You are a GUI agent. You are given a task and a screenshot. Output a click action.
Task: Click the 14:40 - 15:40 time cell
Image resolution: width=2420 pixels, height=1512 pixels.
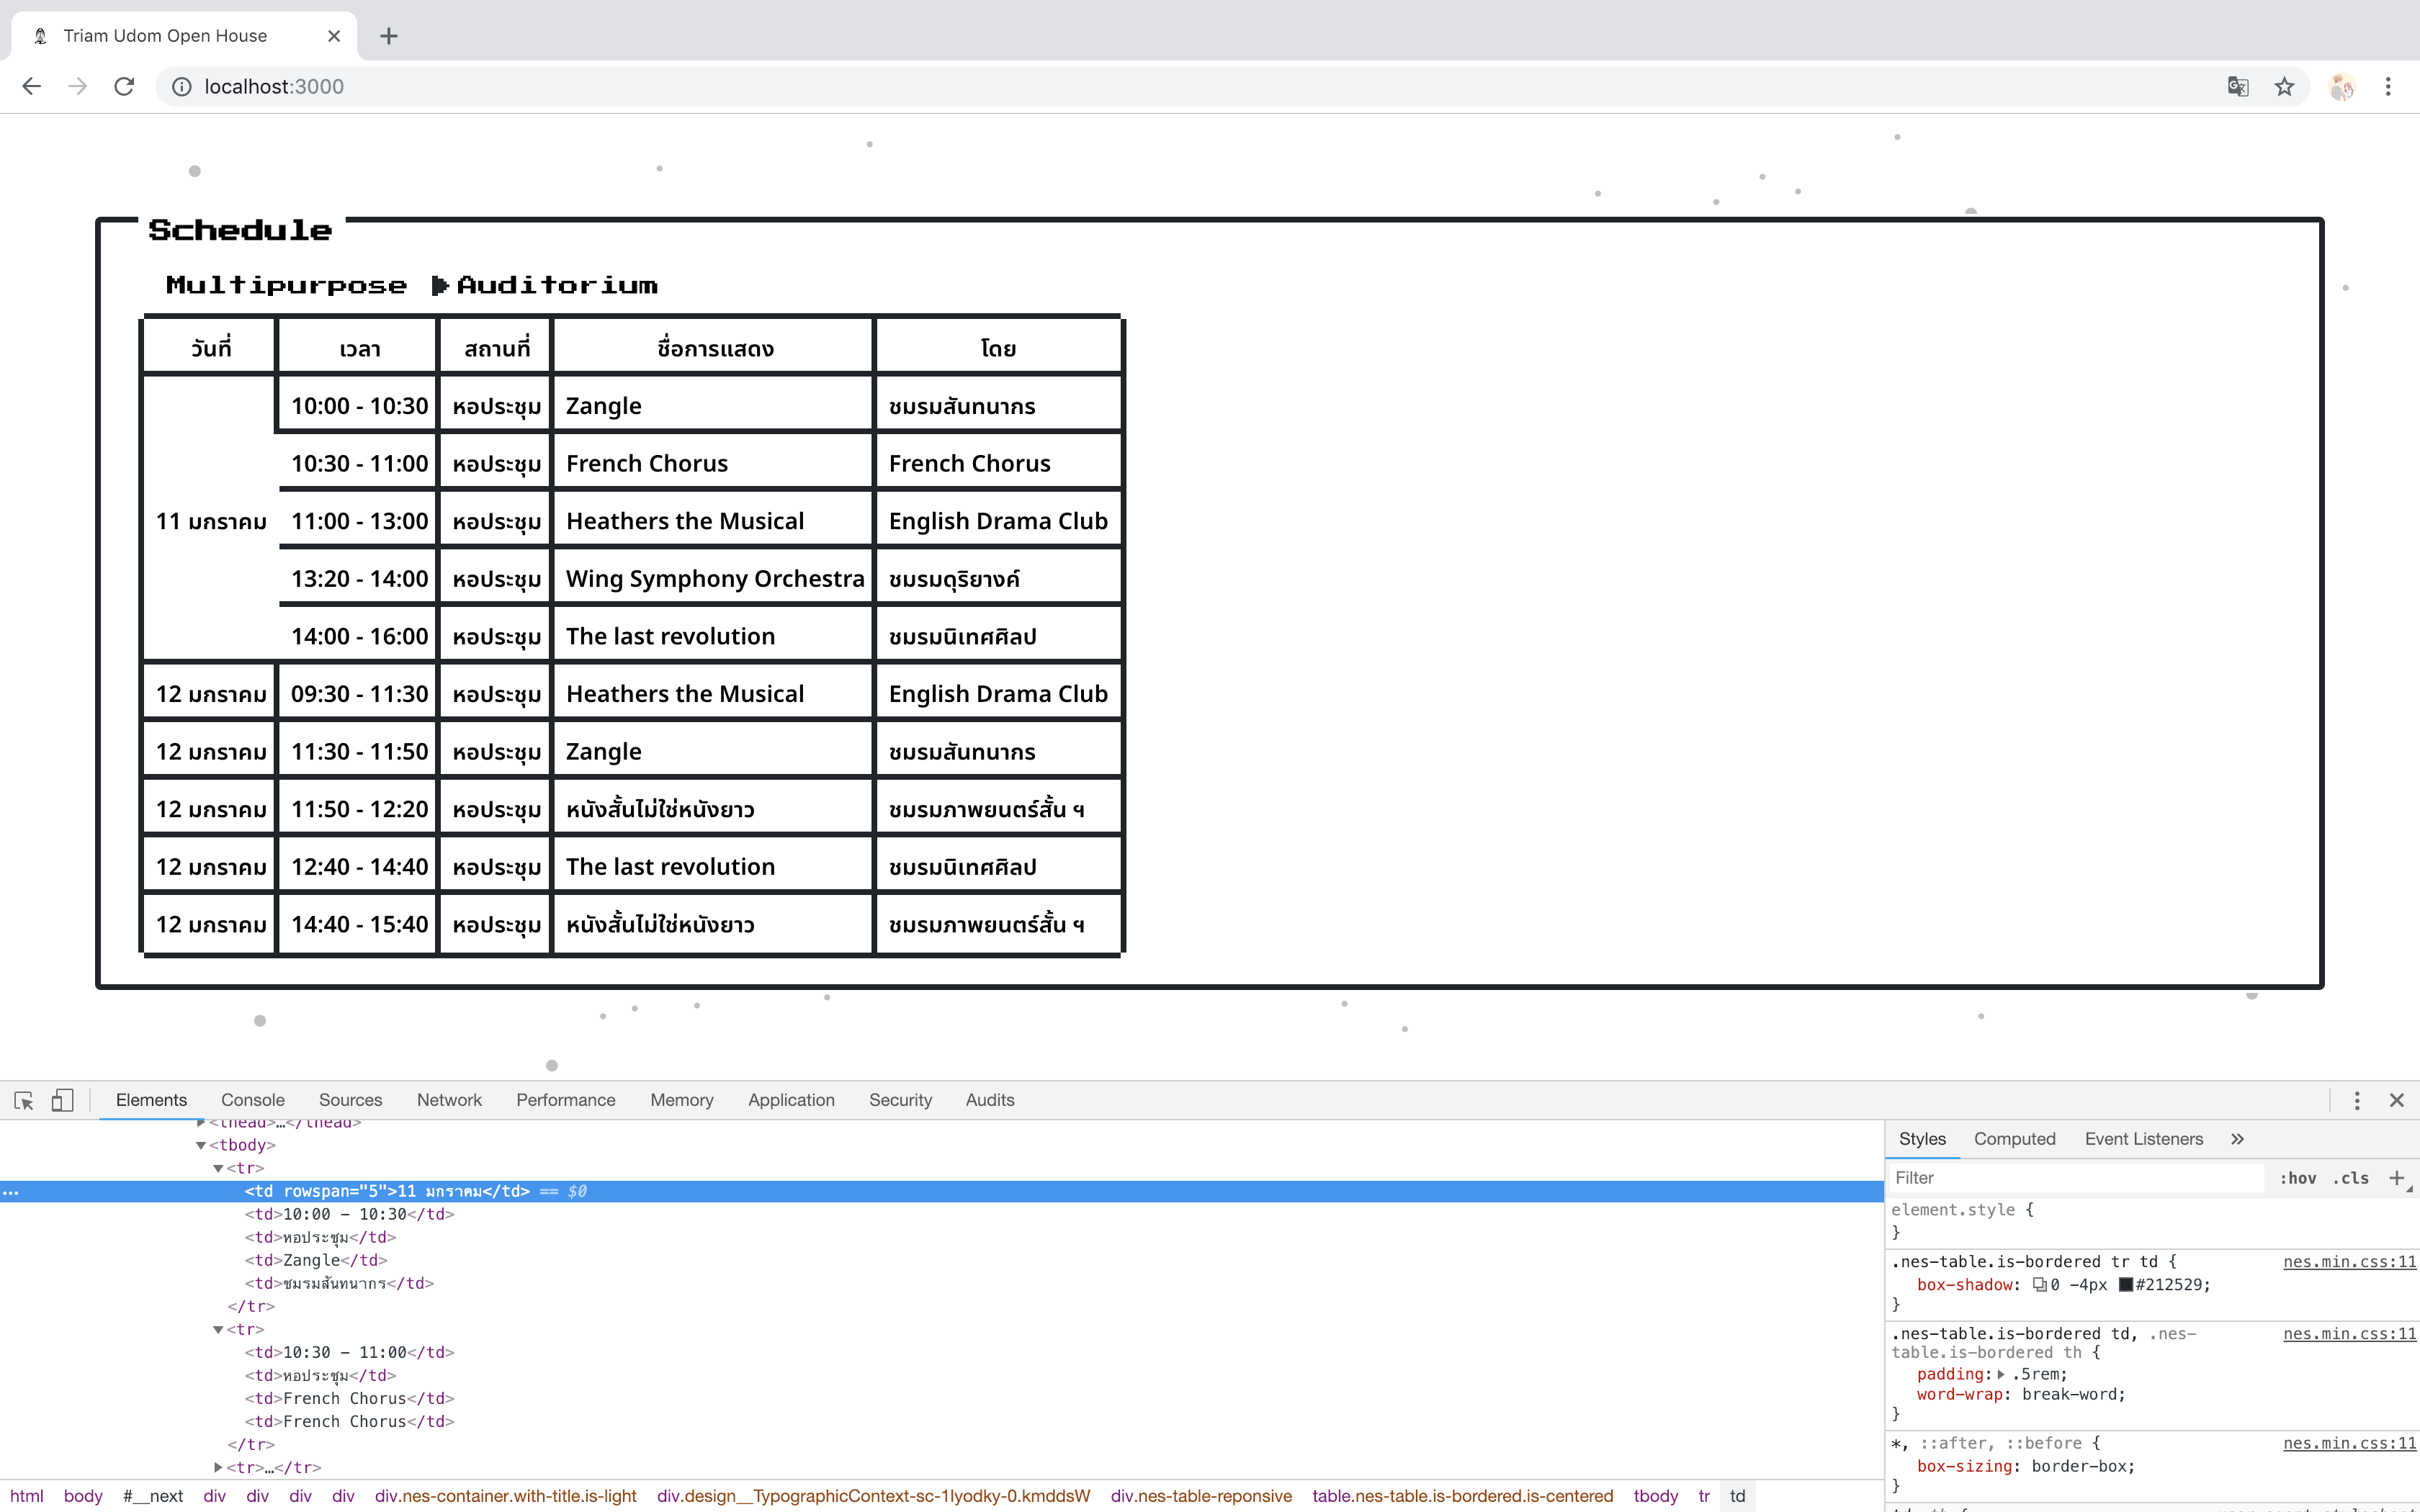tap(359, 925)
